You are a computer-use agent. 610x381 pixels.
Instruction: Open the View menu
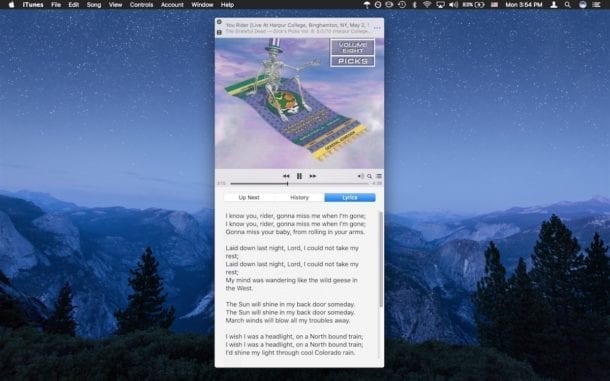point(115,5)
